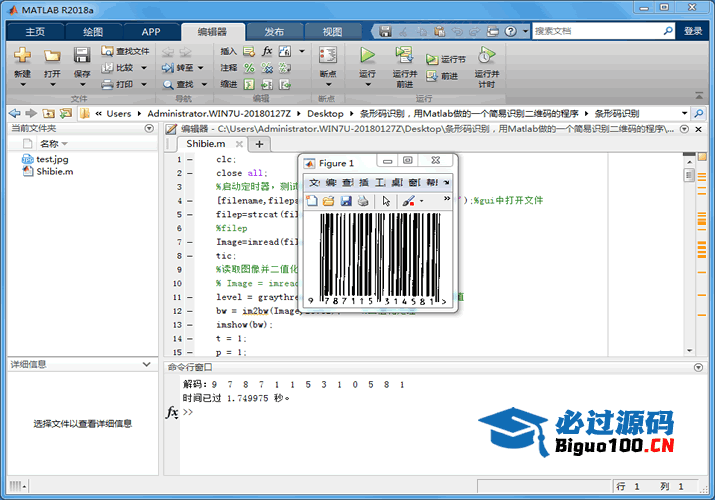Collapse the 详细信息 details panel
Screen dimensions: 715x500
146,364
